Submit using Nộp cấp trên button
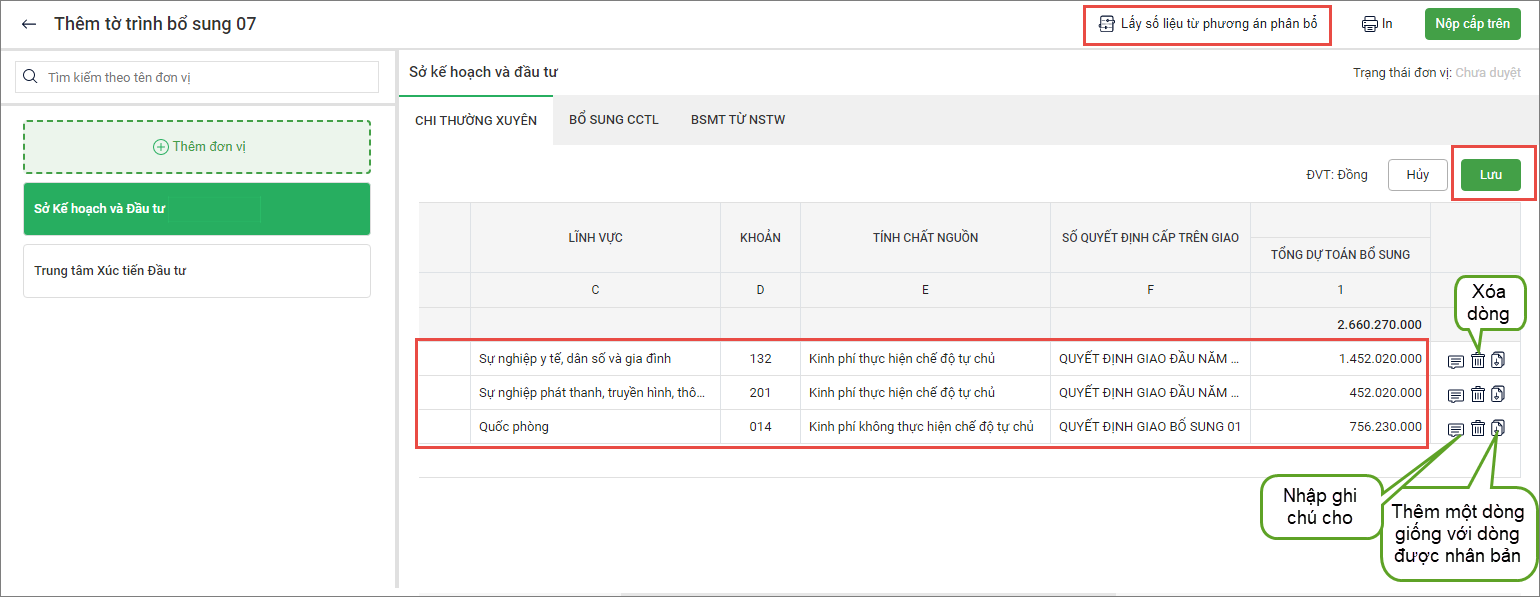Screen dimensions: 1540x597 [1471, 24]
